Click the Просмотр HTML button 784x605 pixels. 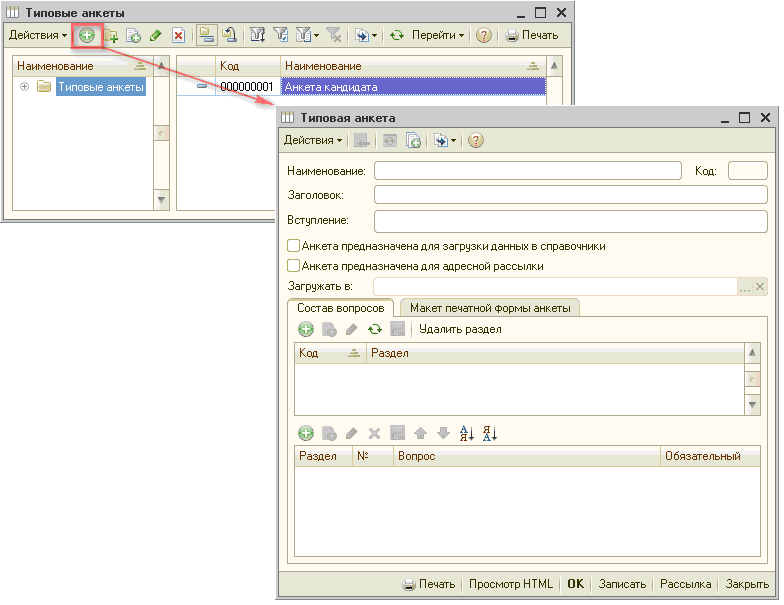click(x=510, y=584)
